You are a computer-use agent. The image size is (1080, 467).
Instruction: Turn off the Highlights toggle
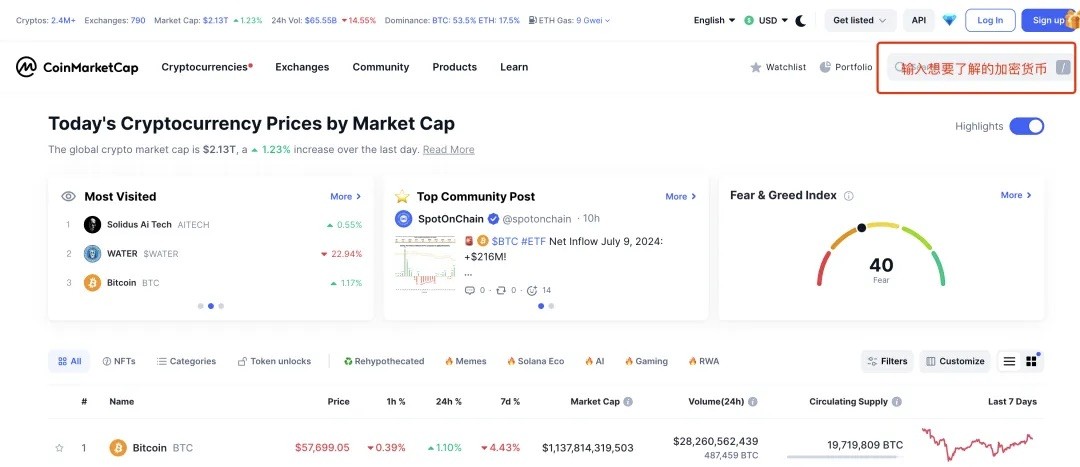[1026, 126]
